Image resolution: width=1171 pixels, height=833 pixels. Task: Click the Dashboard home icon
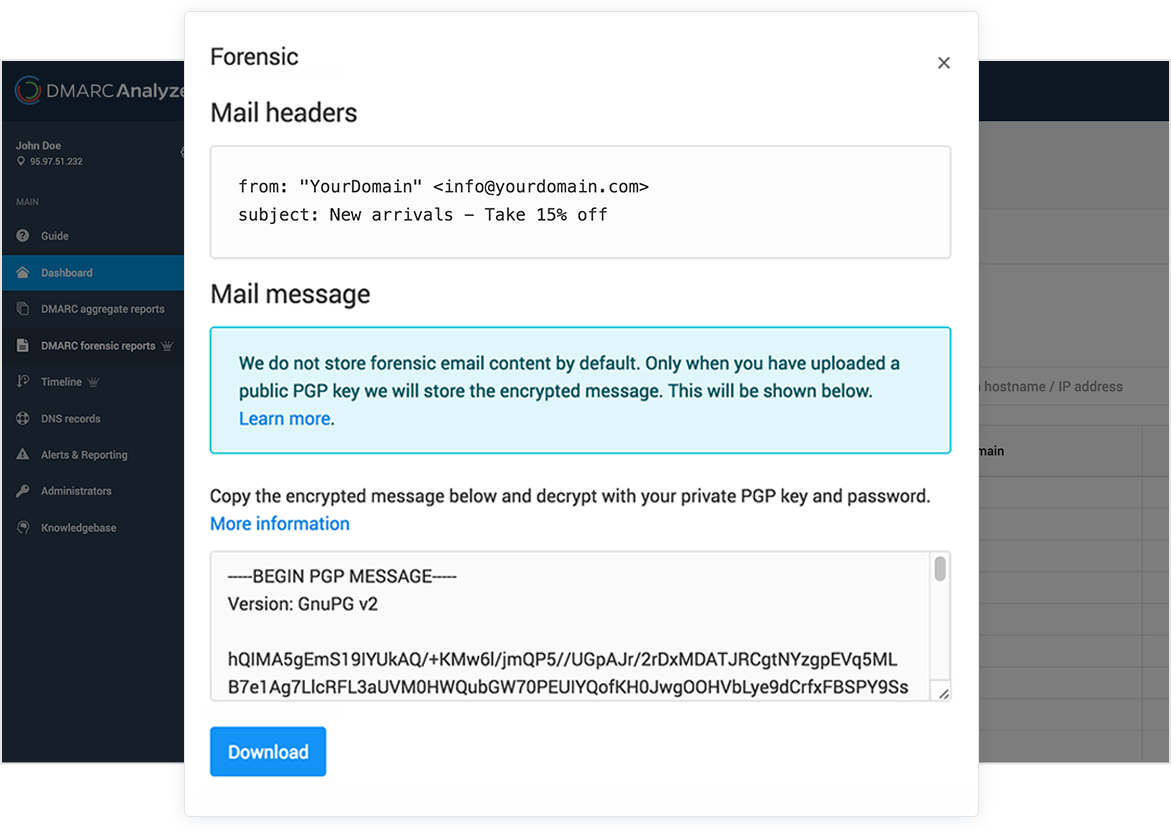(22, 273)
